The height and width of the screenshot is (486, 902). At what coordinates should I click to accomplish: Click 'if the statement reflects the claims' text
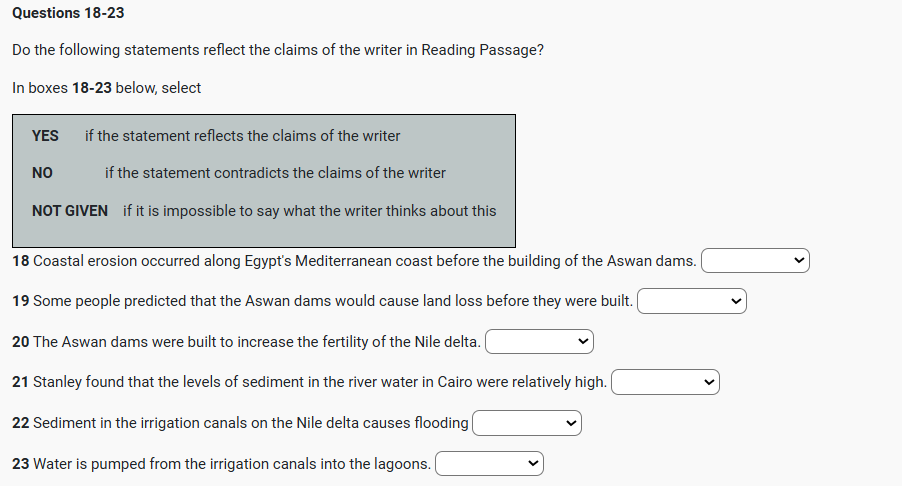(x=242, y=136)
